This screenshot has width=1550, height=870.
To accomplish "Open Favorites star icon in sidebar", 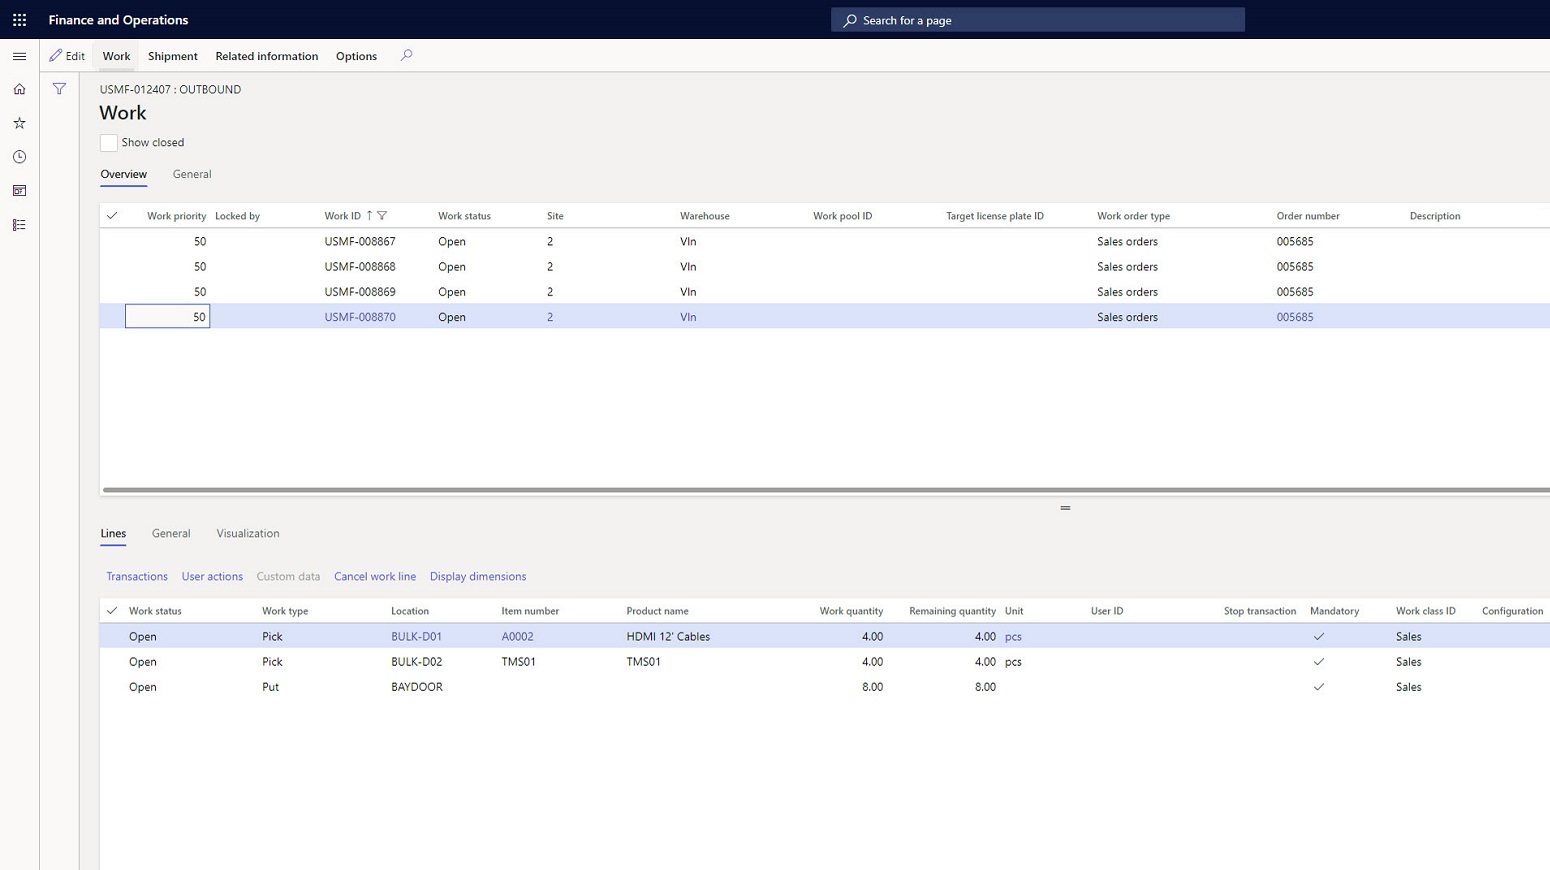I will point(19,123).
